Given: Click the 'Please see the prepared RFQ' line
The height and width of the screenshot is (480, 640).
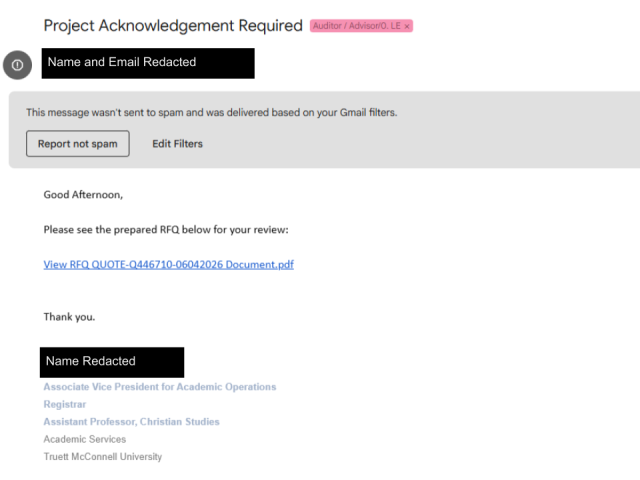Looking at the screenshot, I should (166, 230).
